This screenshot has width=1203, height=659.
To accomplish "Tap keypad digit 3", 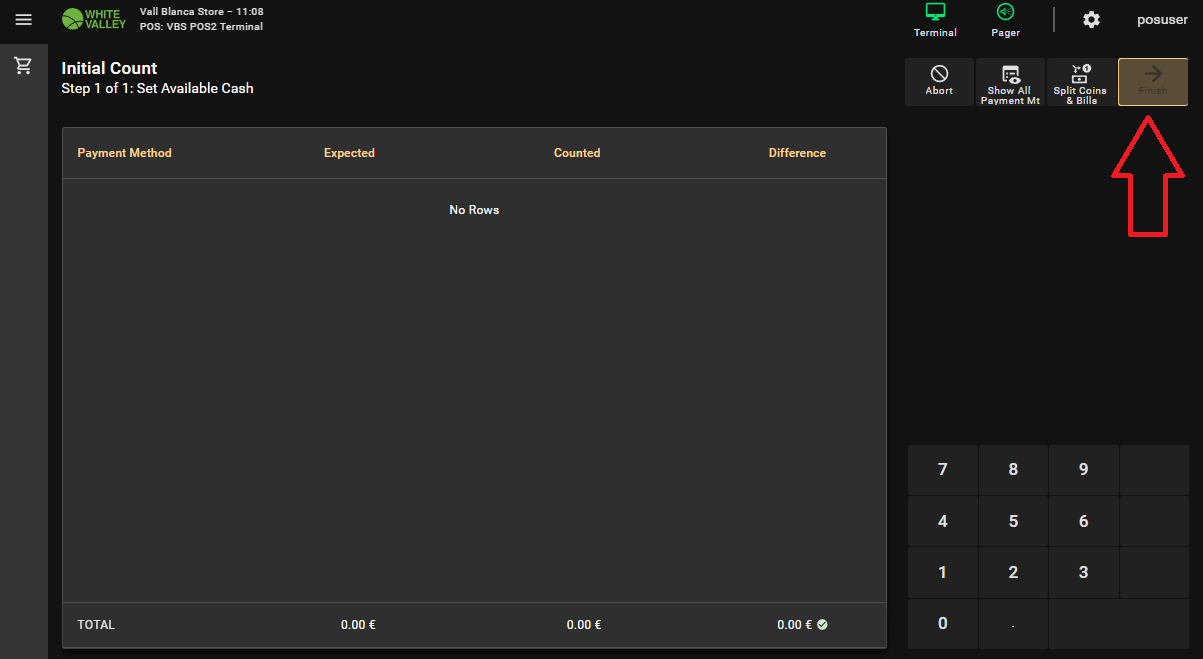I will (1083, 573).
